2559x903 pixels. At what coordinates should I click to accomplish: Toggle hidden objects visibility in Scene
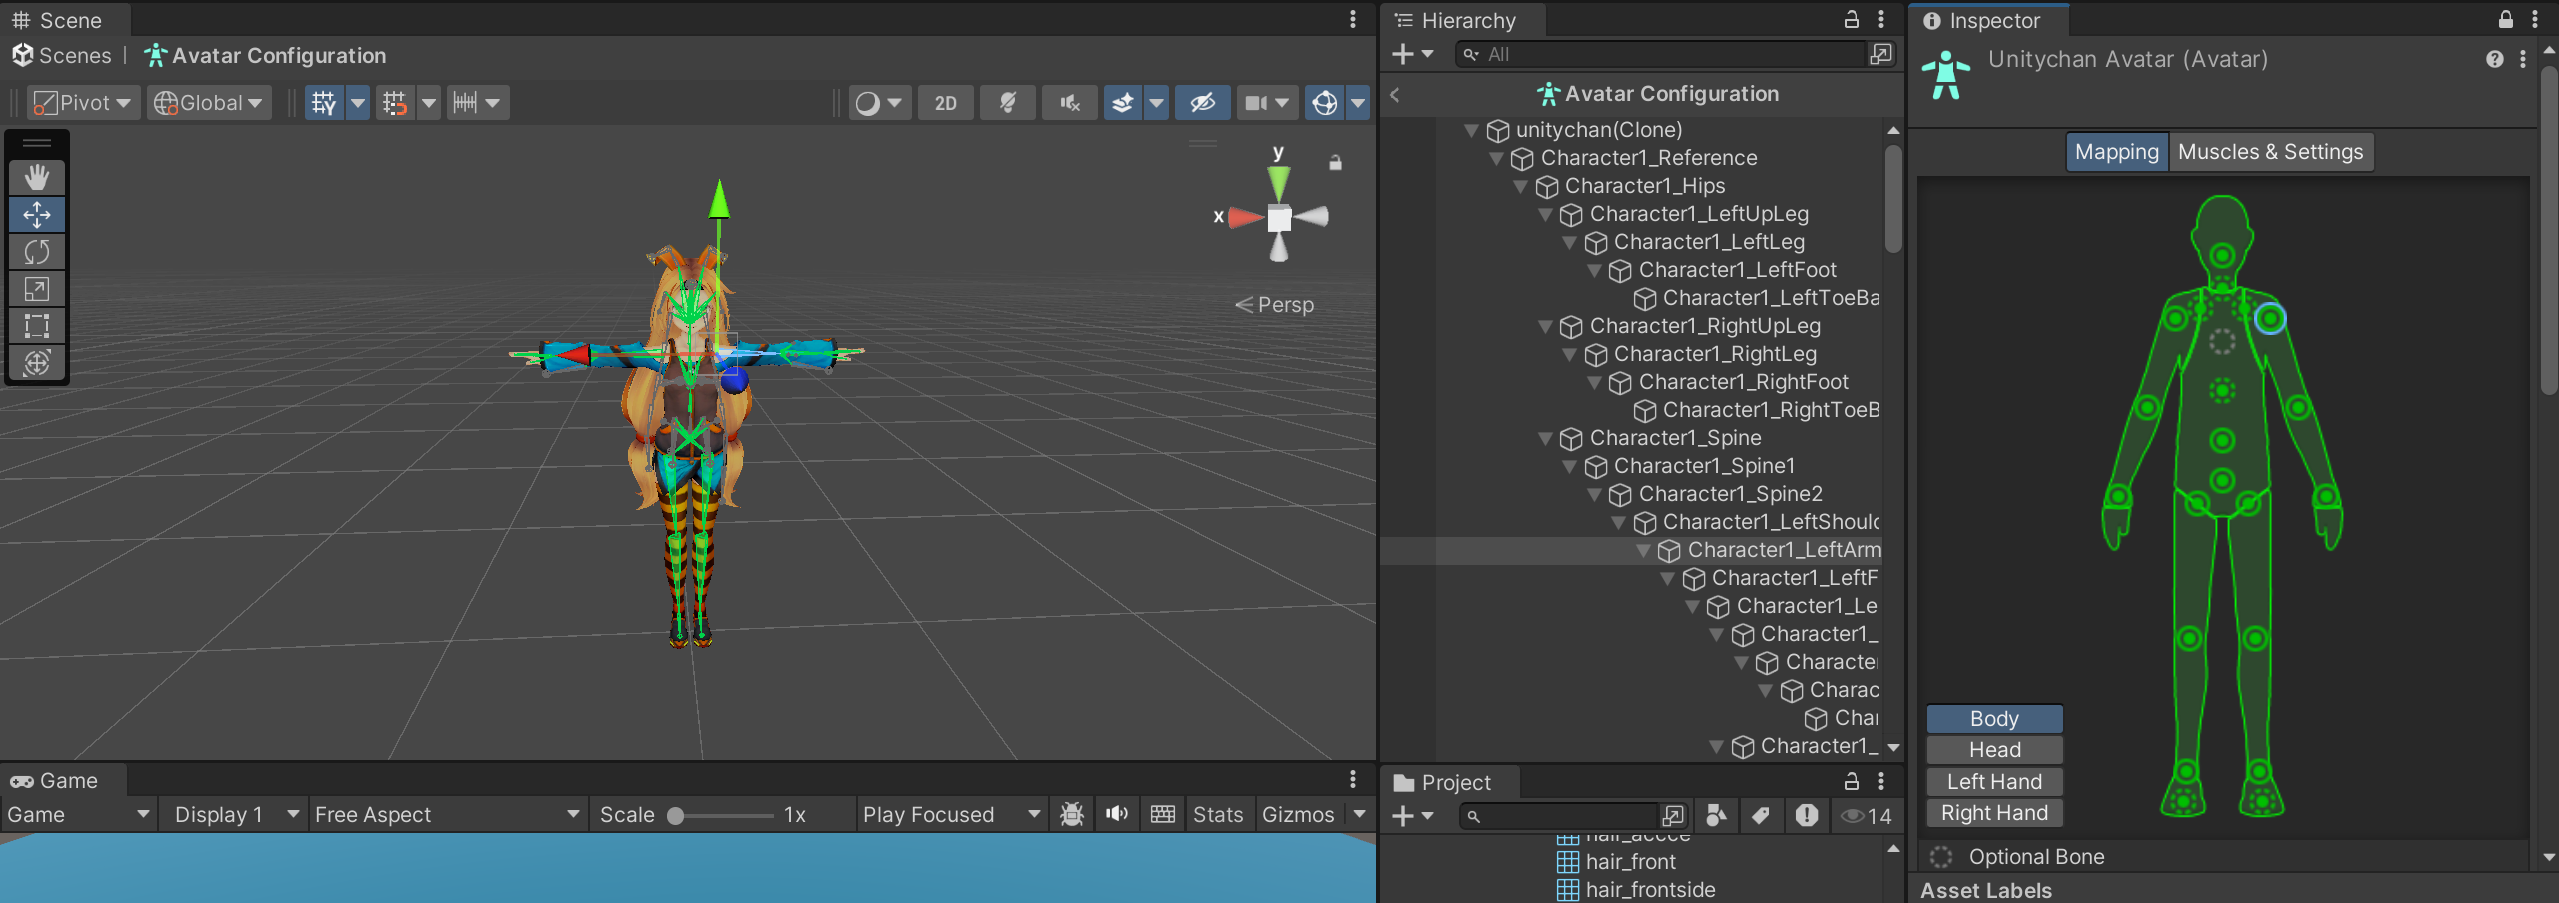pyautogui.click(x=1203, y=103)
